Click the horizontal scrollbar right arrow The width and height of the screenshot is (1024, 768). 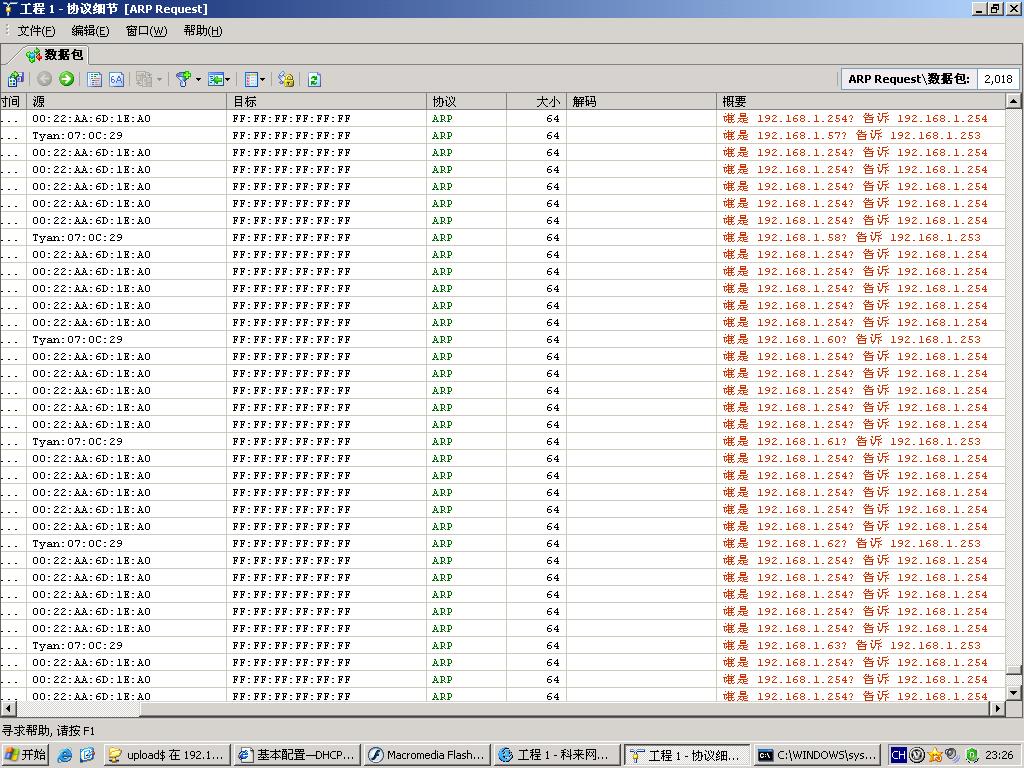tap(996, 708)
